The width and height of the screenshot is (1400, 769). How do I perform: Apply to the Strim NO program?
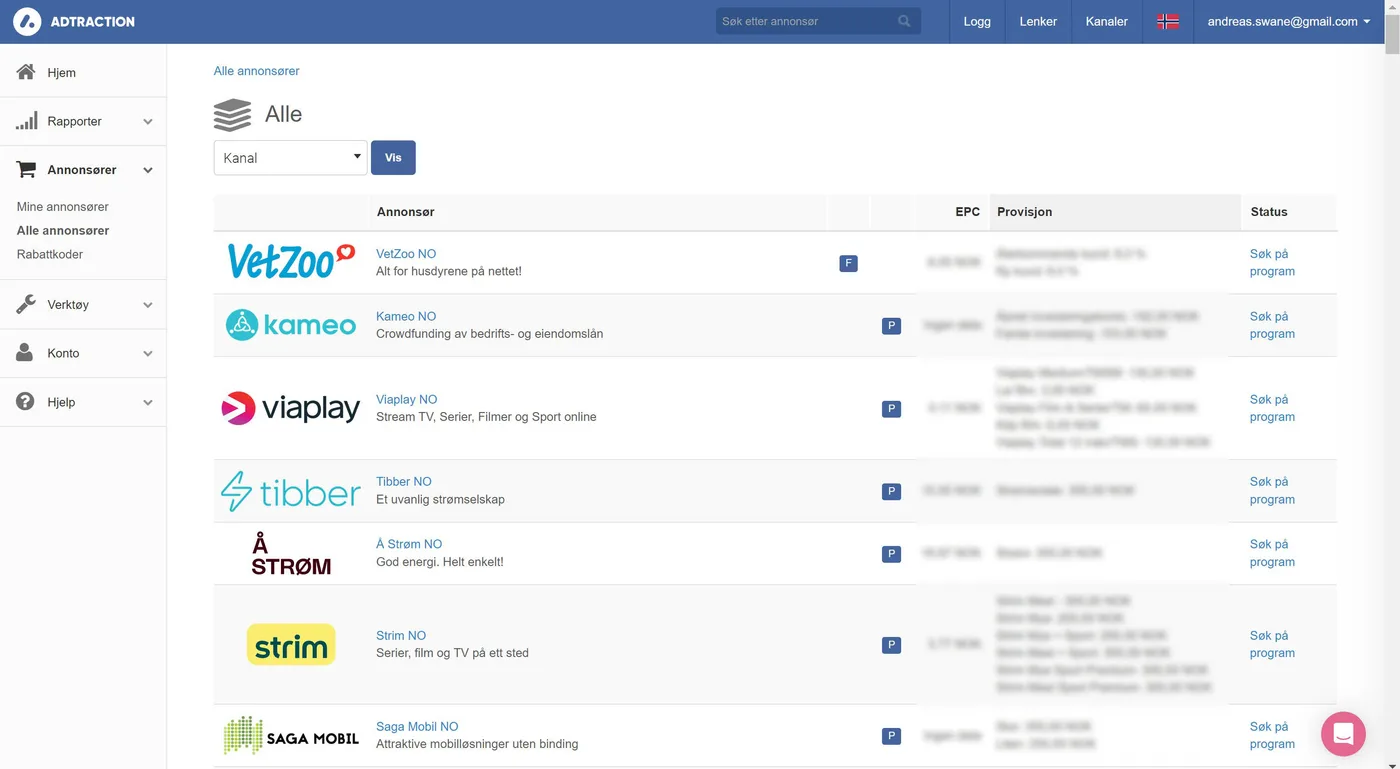click(x=1272, y=644)
